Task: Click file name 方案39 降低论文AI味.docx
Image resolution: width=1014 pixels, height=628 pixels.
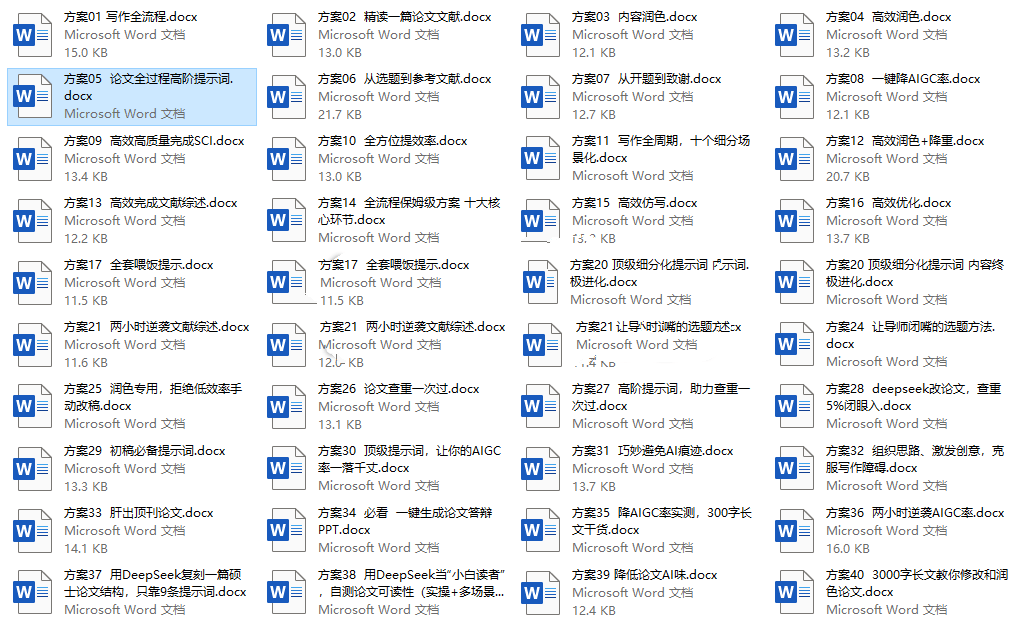Action: click(x=645, y=575)
